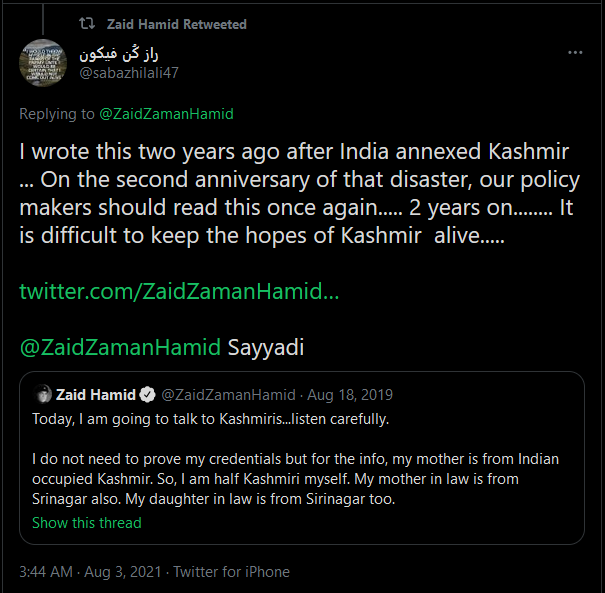Open the "Zaid Hamid Retweeted" link
This screenshot has height=593, width=605.
176,24
